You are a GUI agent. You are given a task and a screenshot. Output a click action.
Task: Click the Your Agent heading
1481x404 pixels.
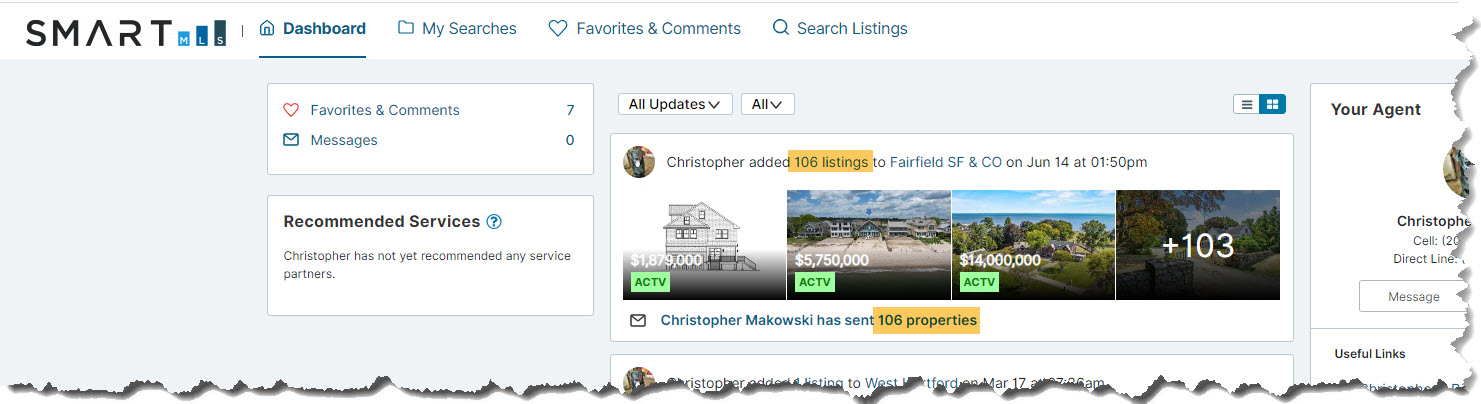click(1376, 110)
